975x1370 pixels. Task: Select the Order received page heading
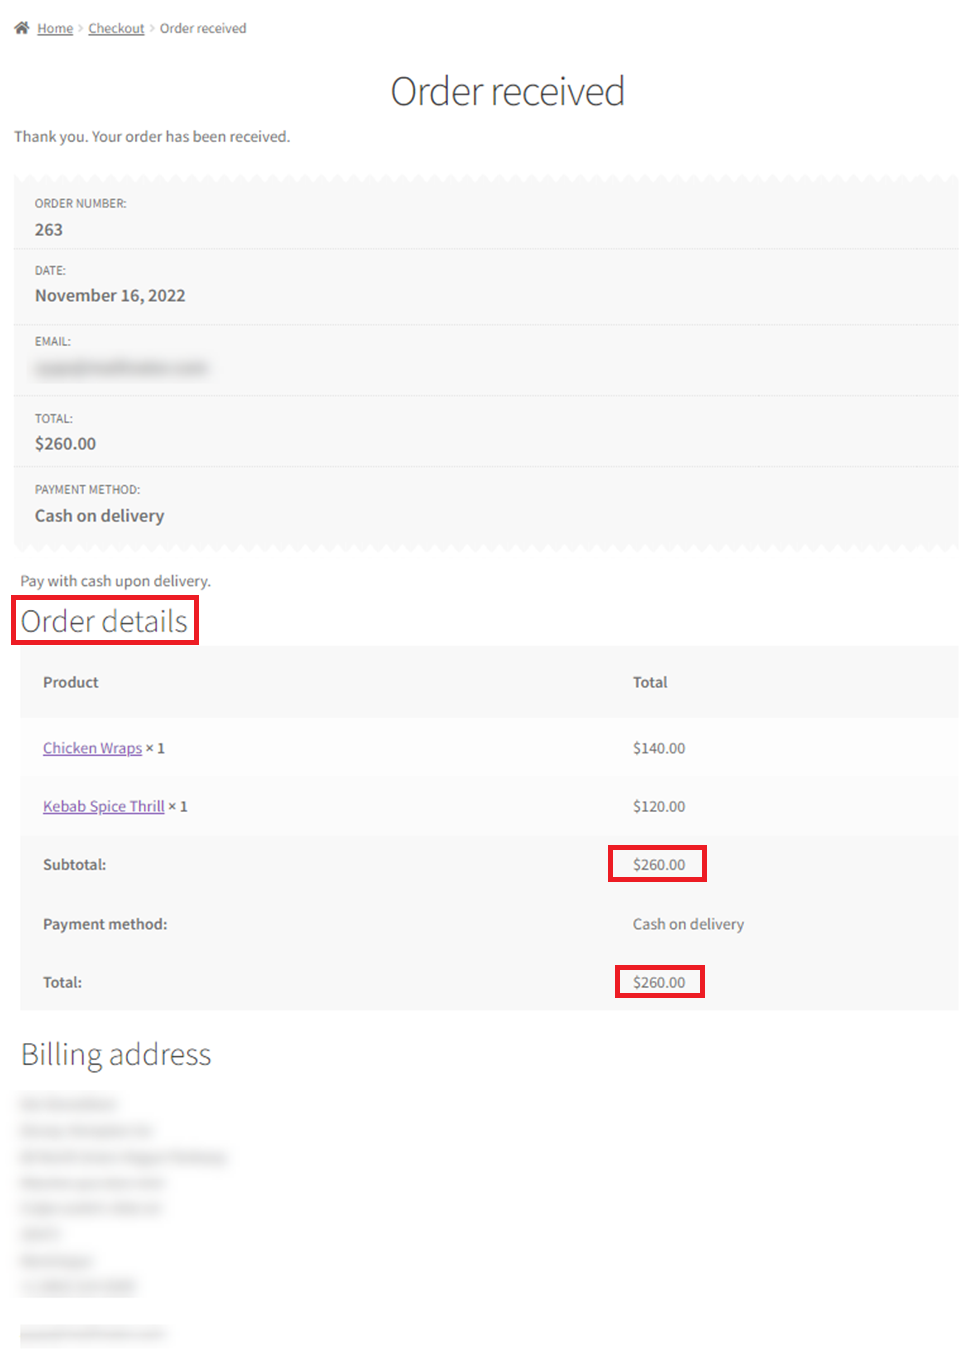pos(507,92)
